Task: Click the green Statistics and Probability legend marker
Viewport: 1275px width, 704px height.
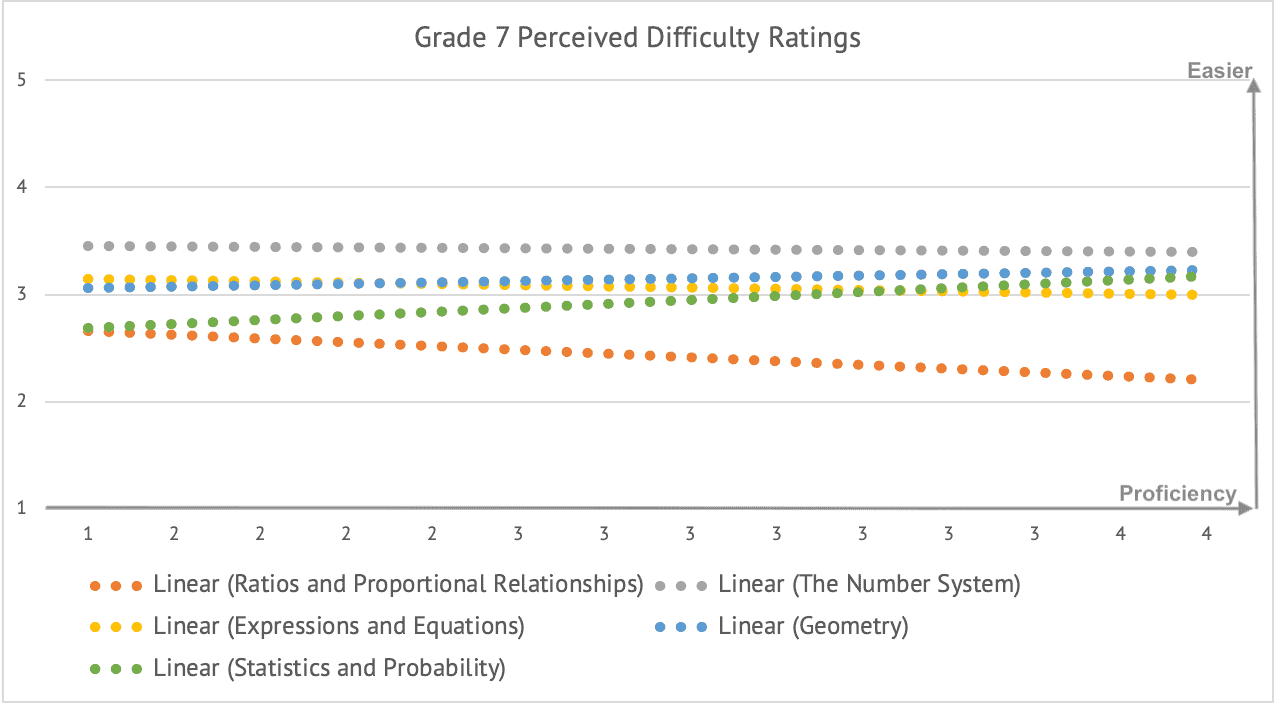Action: pos(116,669)
